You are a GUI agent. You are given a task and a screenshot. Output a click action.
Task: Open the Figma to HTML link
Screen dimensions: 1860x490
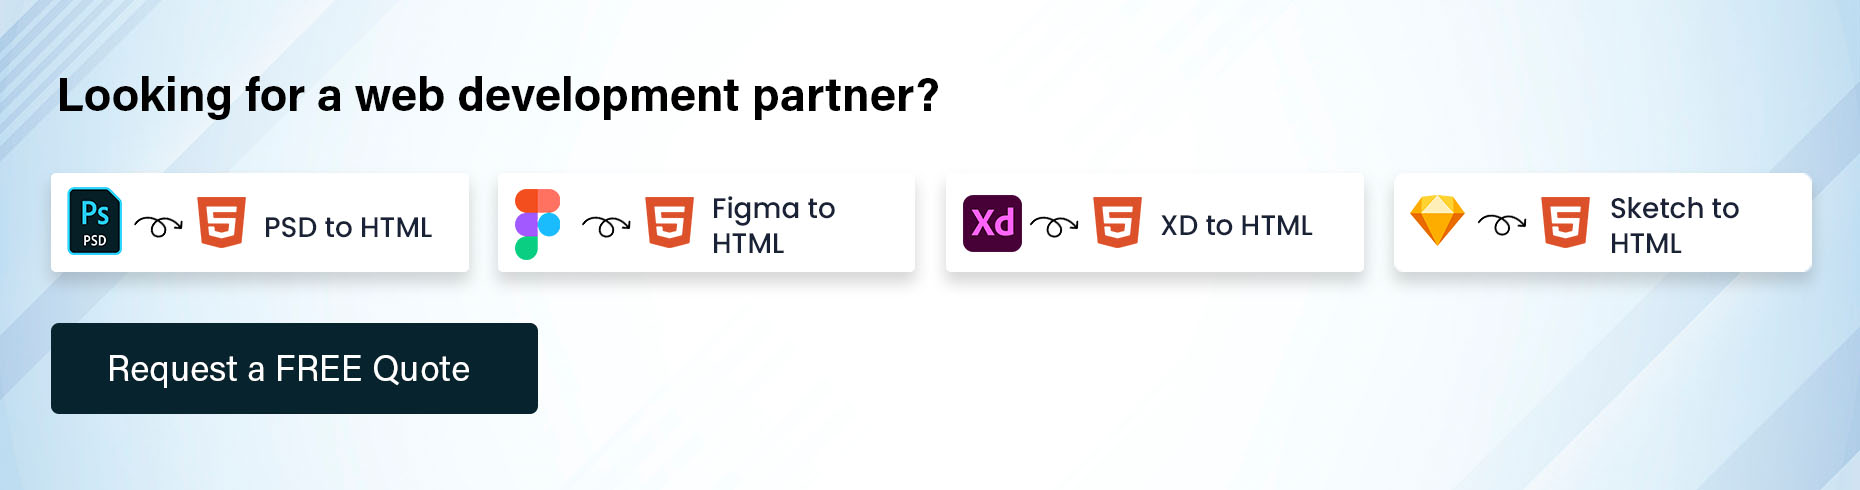(773, 225)
